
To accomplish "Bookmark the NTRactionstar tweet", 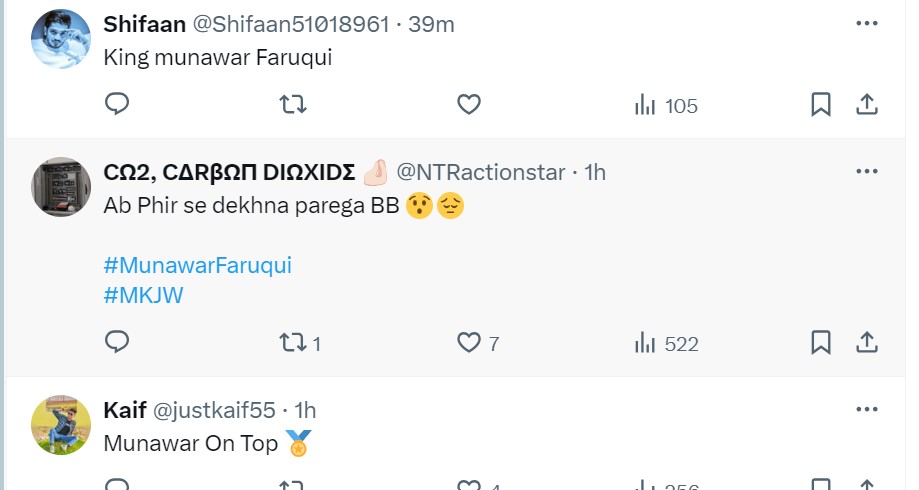I will click(x=821, y=343).
